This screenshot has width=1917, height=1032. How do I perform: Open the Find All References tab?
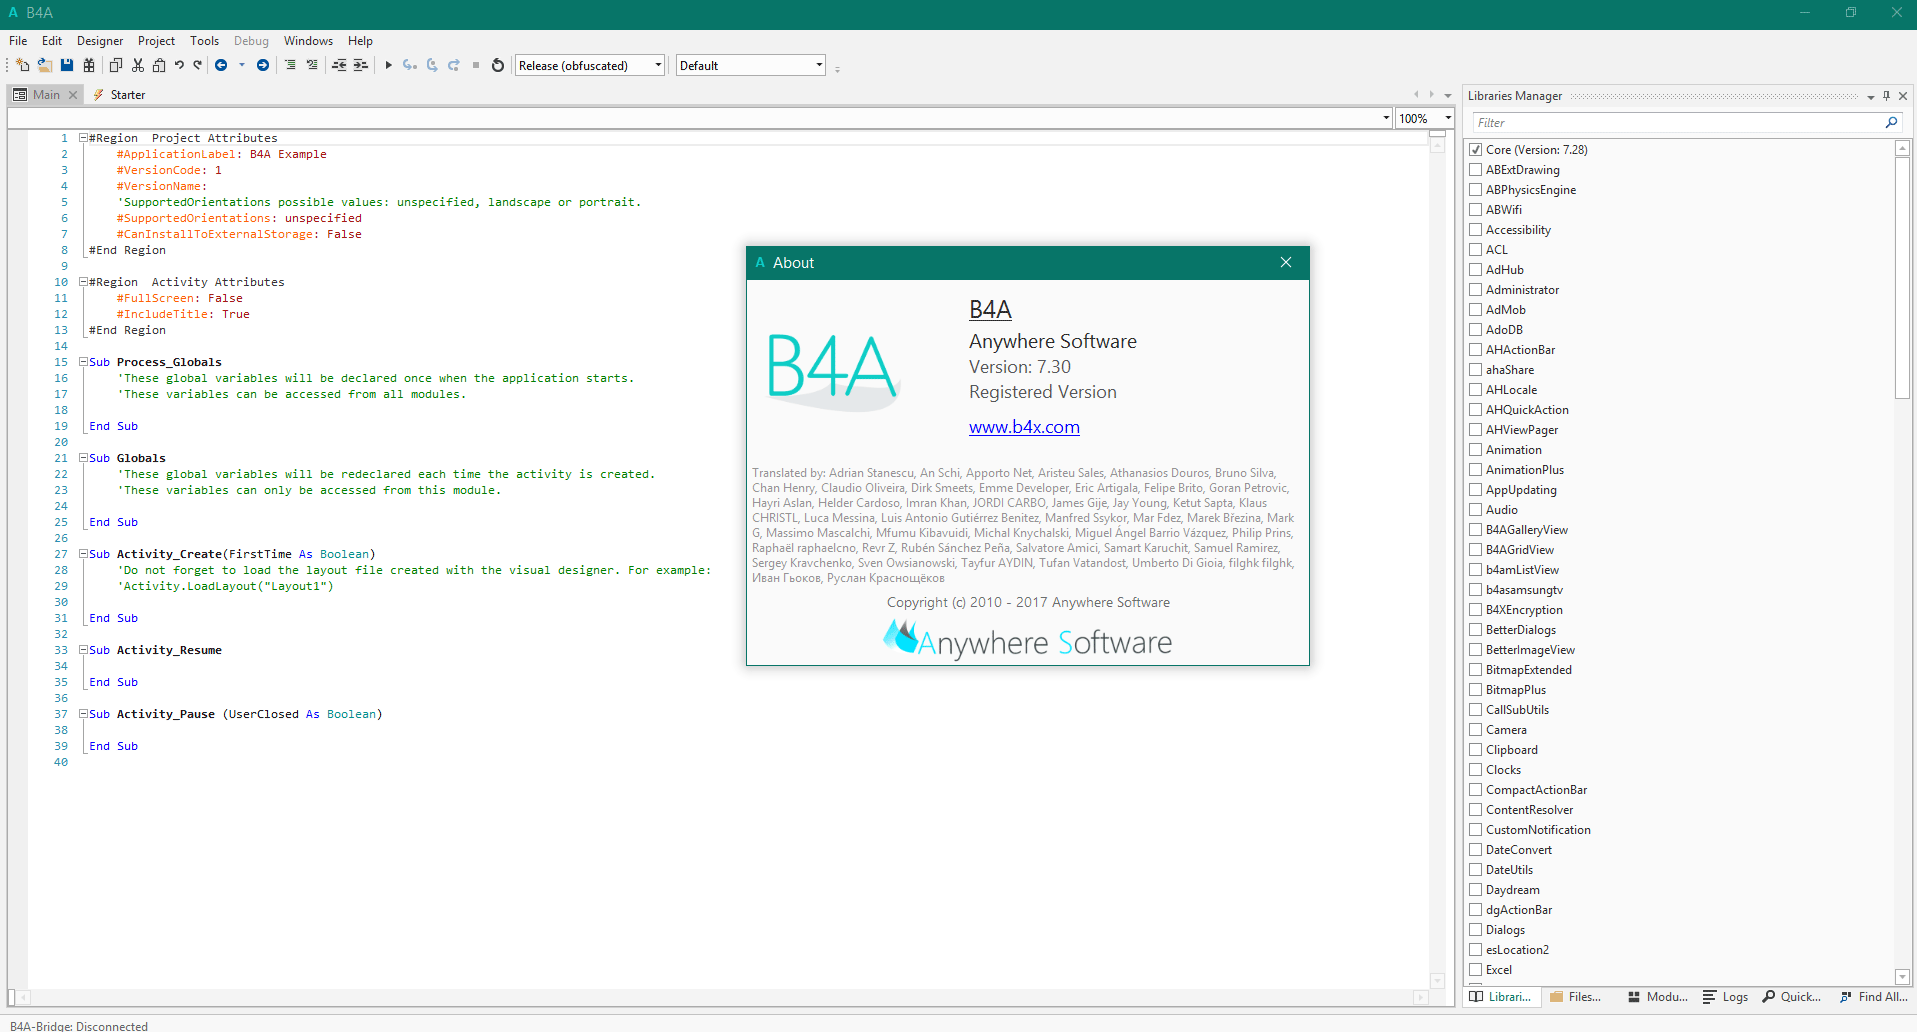tap(1874, 997)
